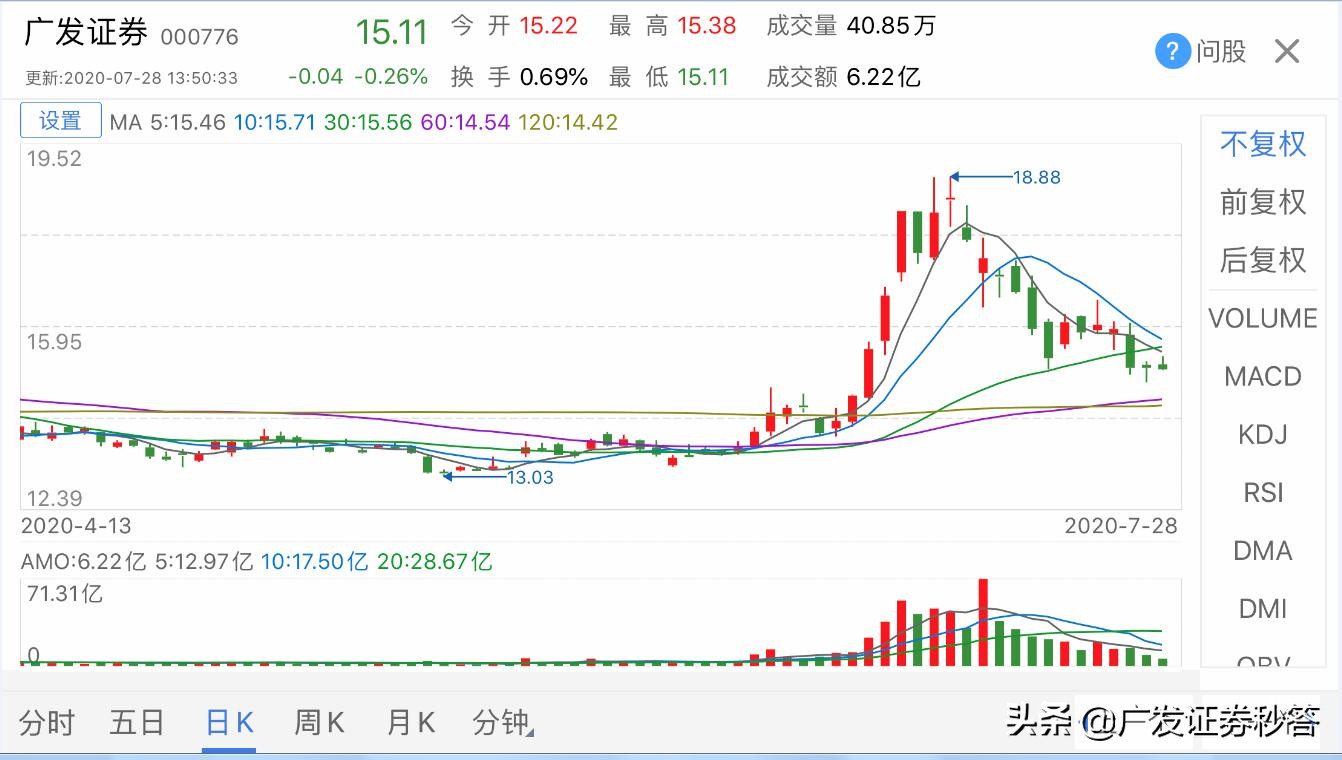Switch to the 分时 intraday tab
Viewport: 1342px width, 760px height.
click(45, 721)
